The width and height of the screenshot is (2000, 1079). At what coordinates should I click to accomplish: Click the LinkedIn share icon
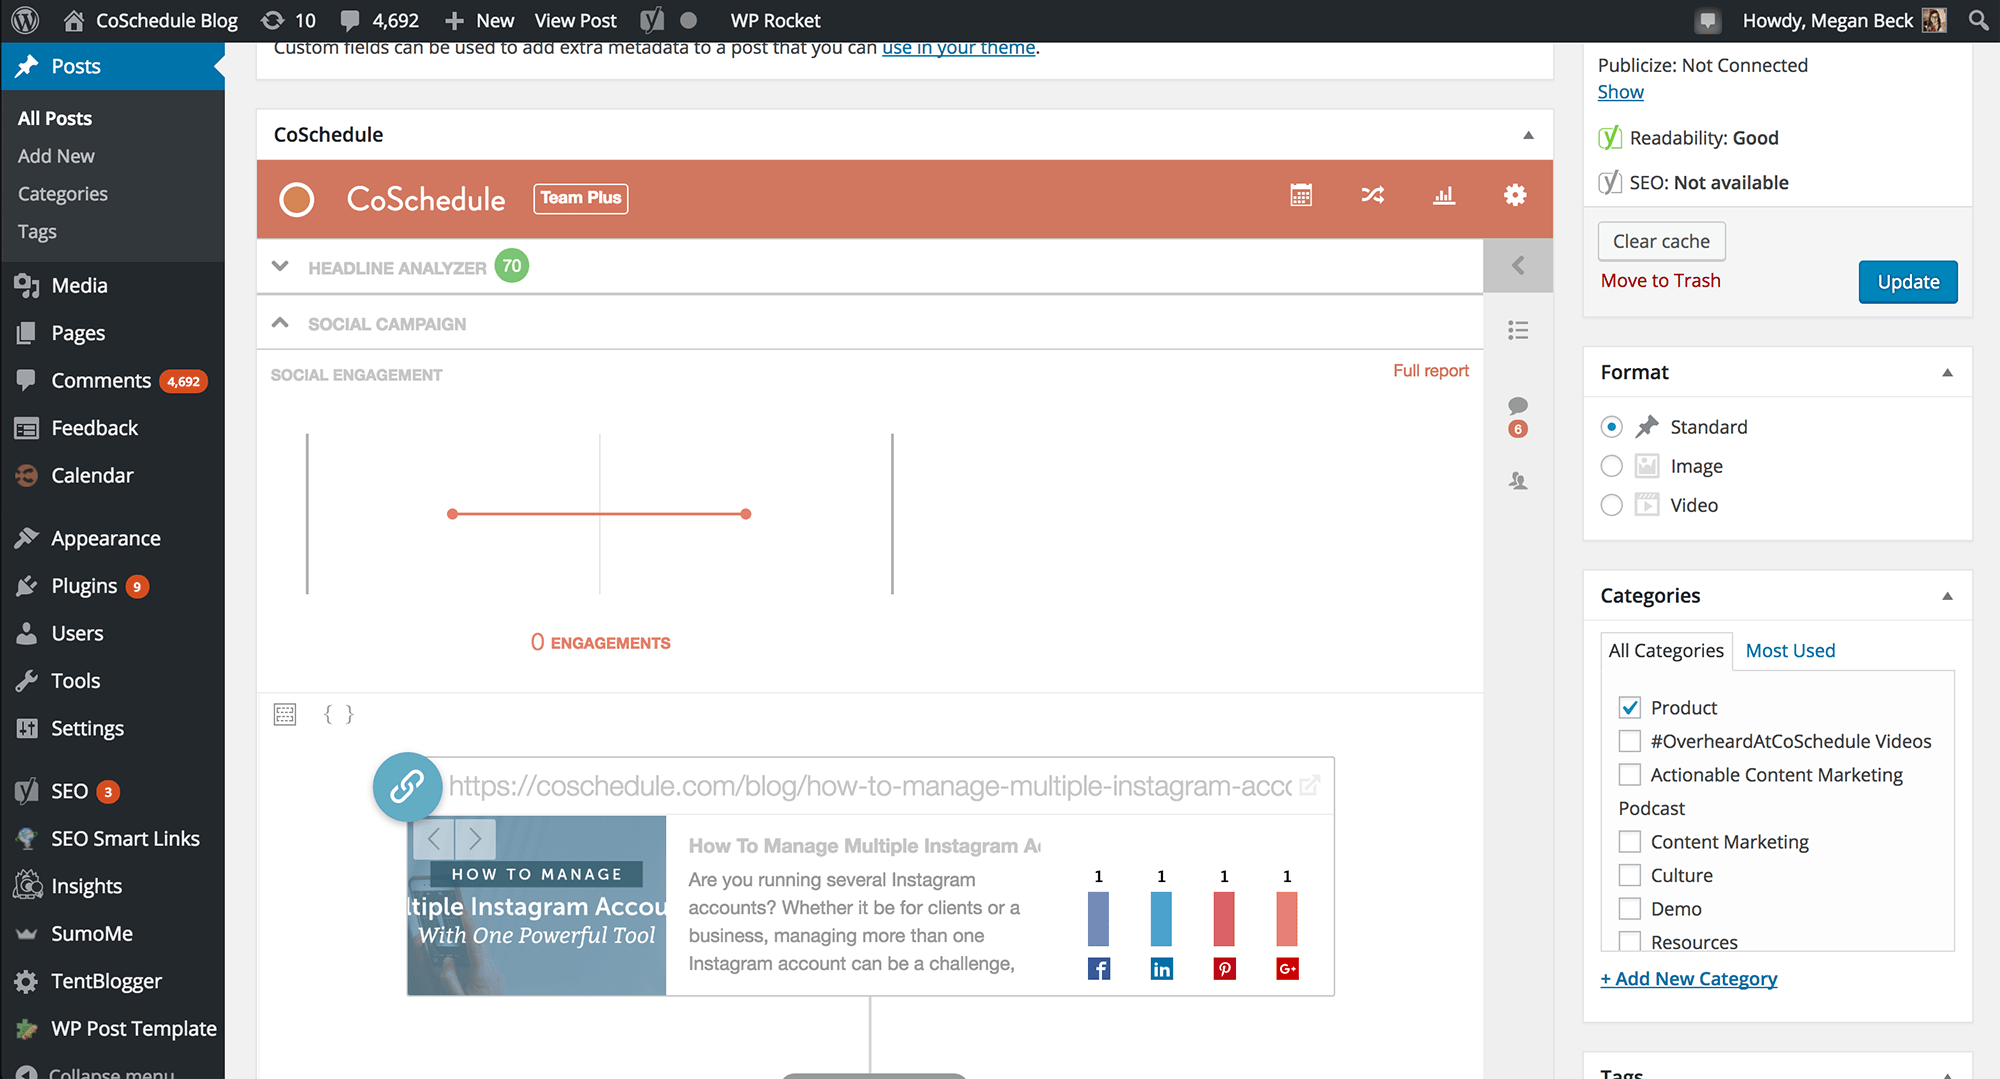click(x=1161, y=968)
